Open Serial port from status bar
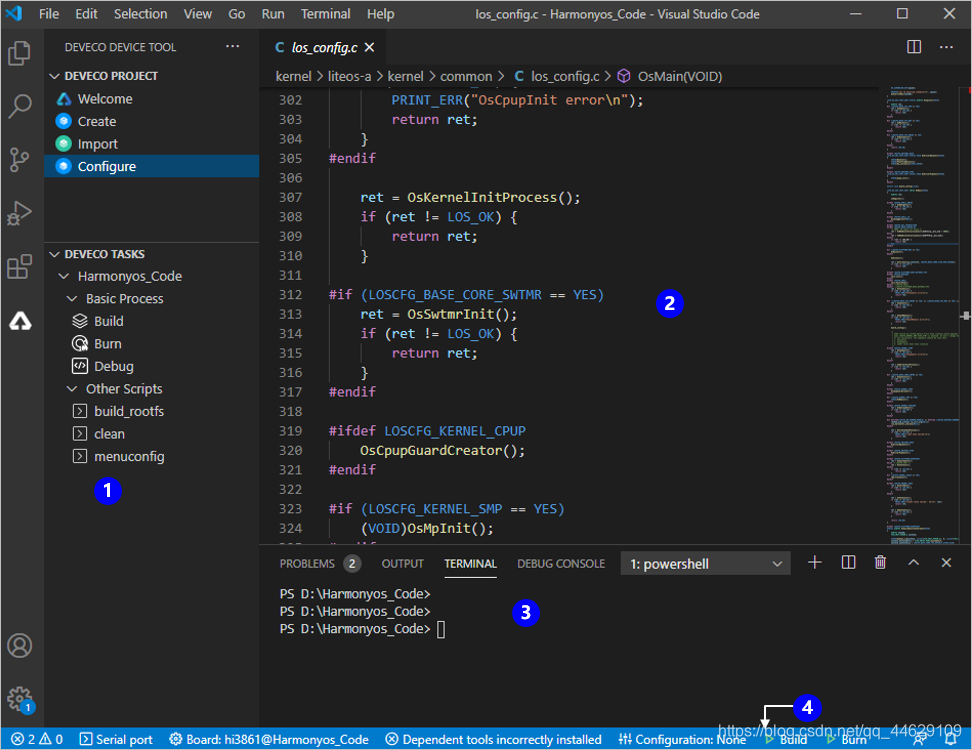 point(116,739)
